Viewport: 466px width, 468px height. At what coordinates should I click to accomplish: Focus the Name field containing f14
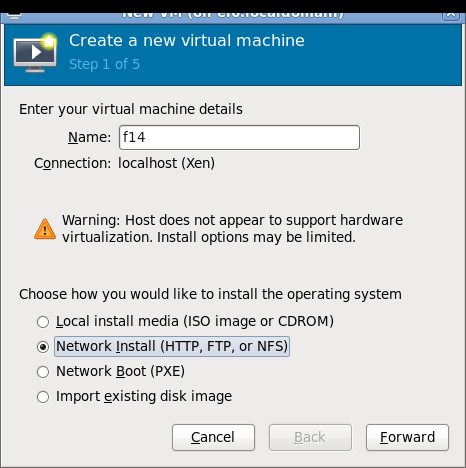point(239,137)
